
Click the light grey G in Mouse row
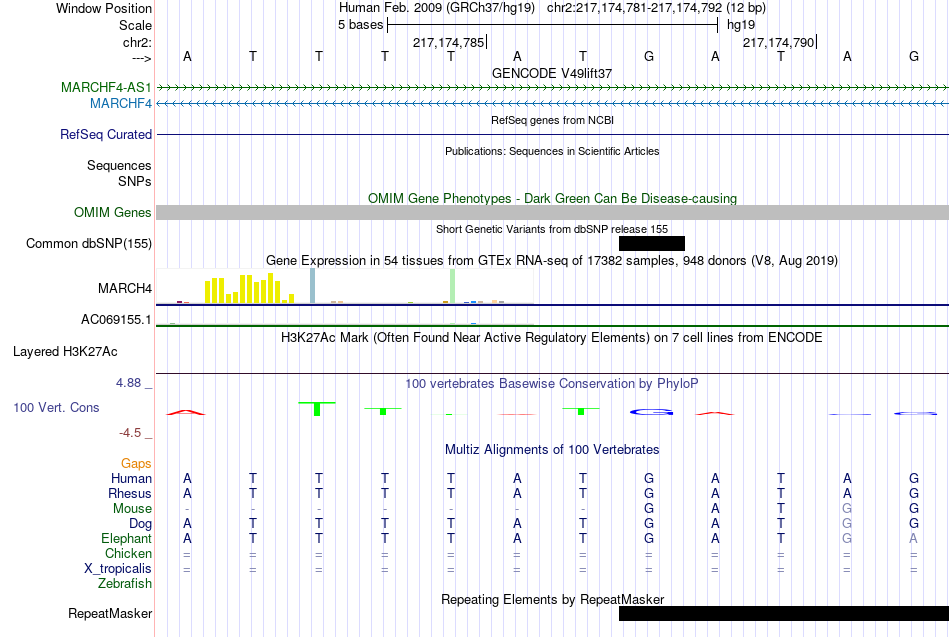pos(847,509)
